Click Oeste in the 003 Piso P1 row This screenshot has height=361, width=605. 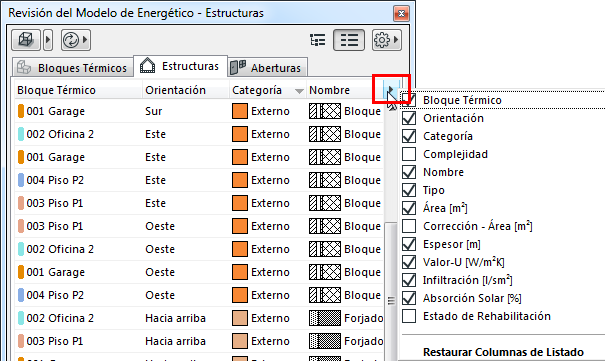pyautogui.click(x=160, y=226)
